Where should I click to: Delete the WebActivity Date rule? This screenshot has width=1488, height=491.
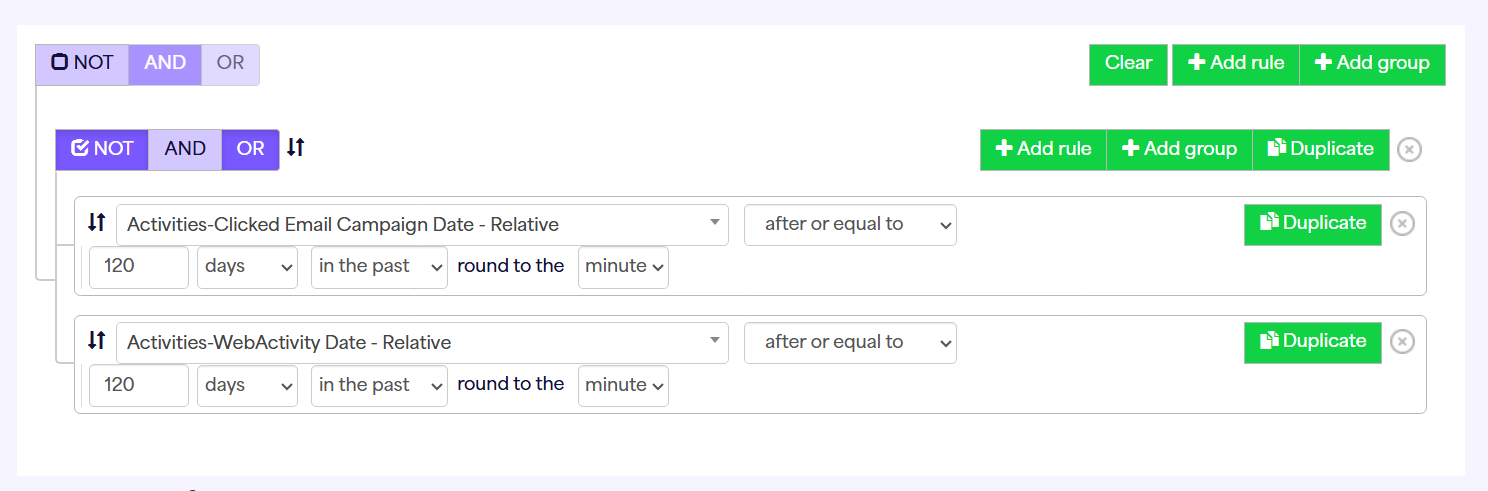tap(1402, 342)
